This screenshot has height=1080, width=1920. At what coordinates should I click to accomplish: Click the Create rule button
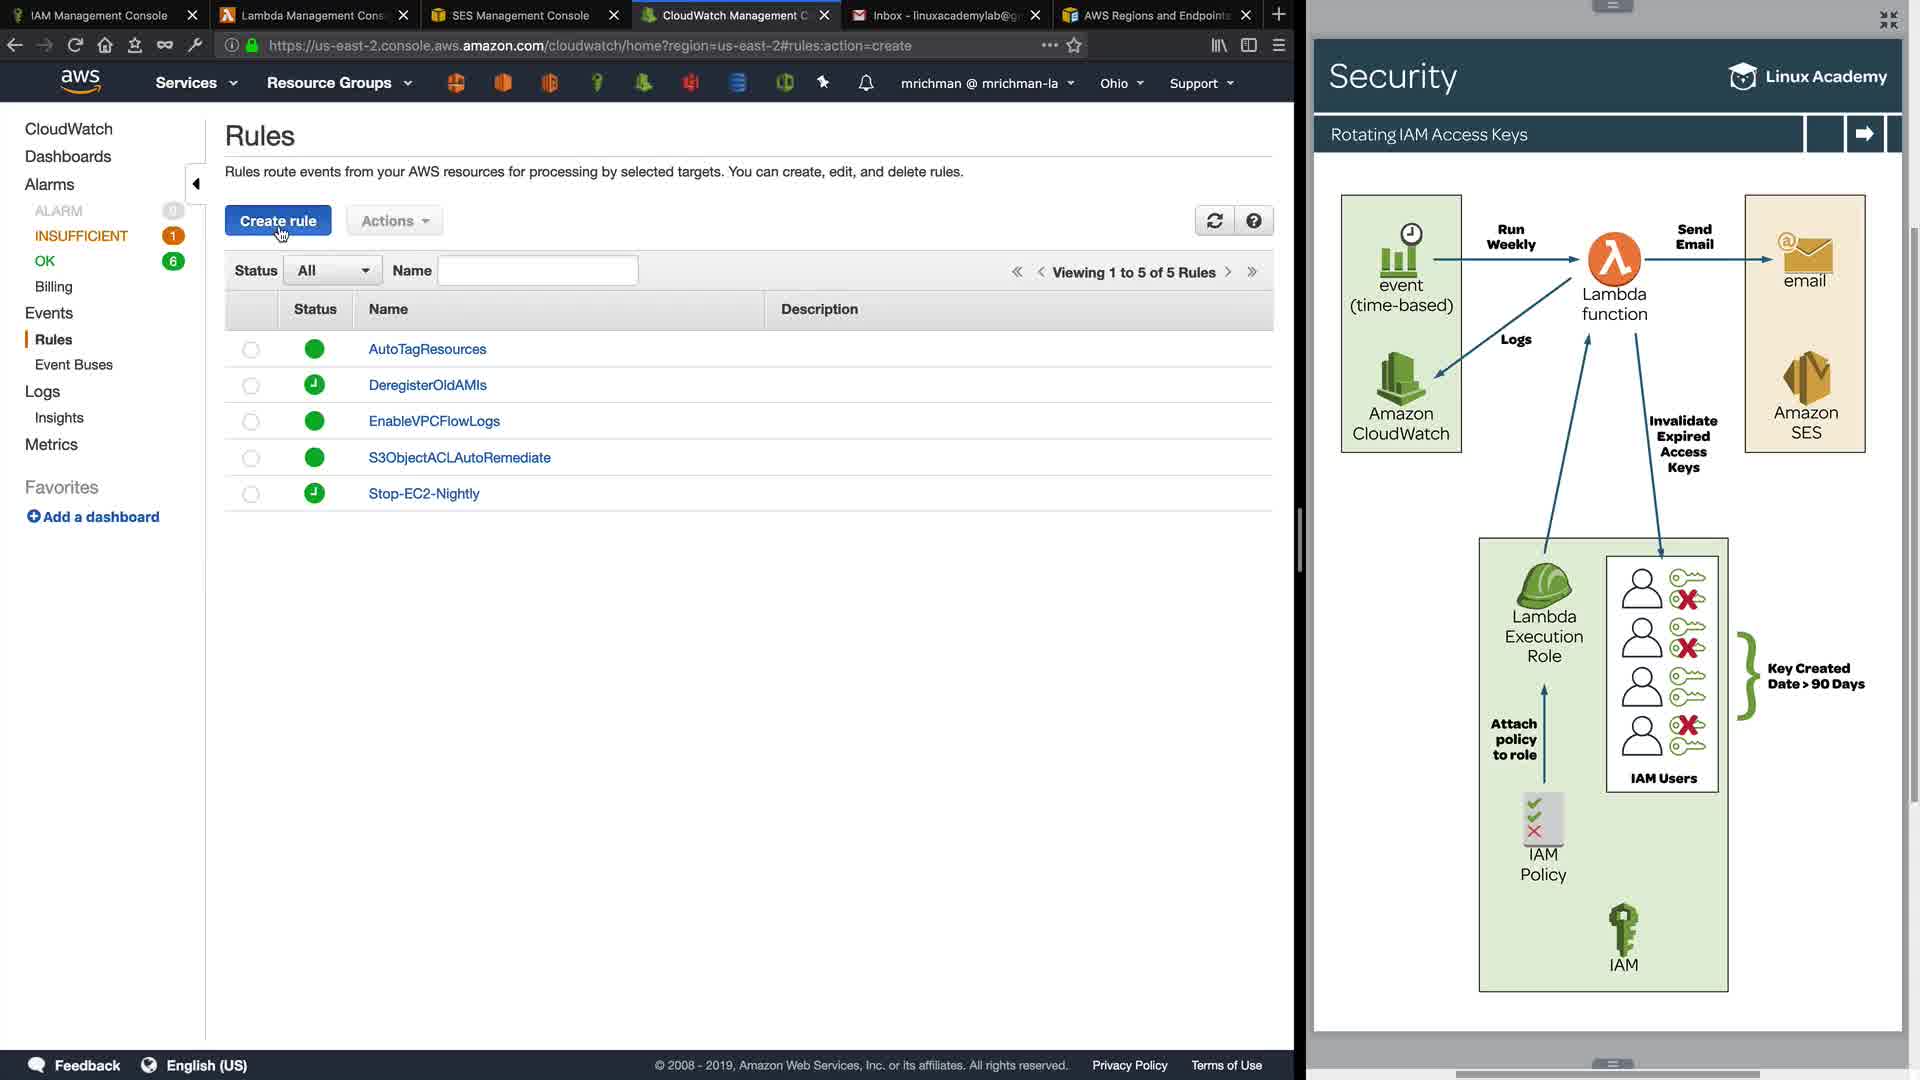coord(278,221)
